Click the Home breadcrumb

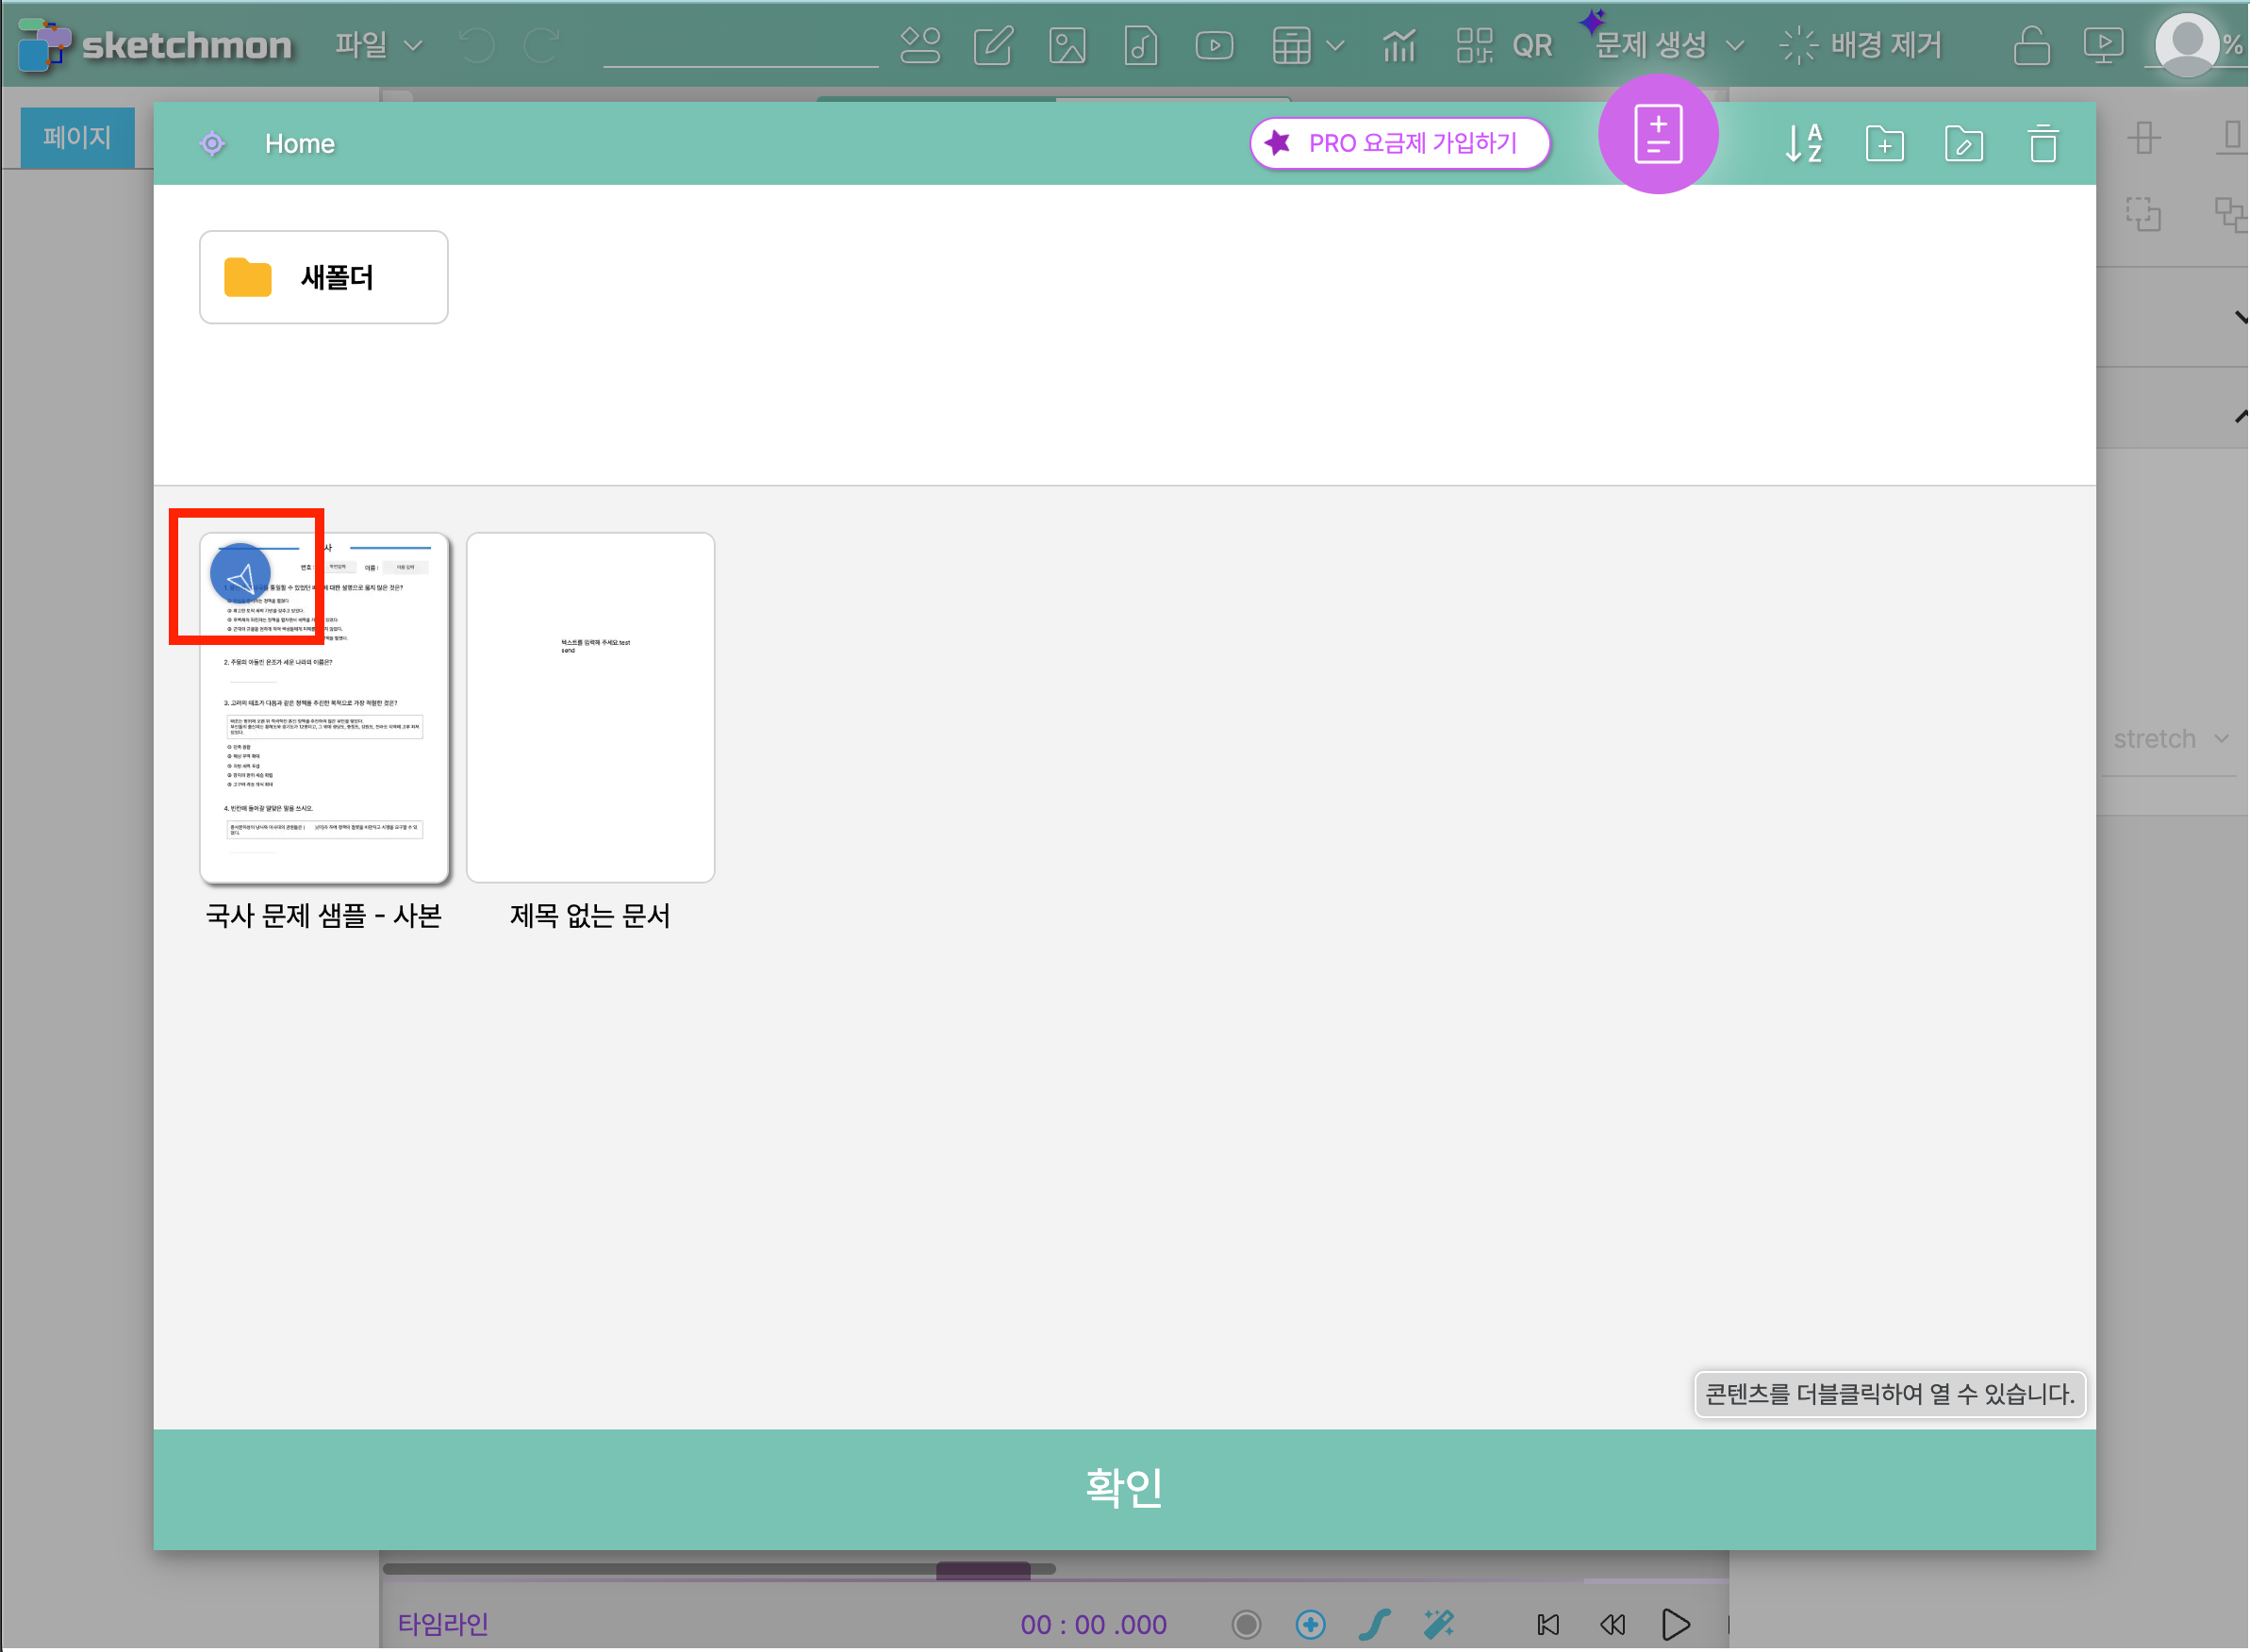[x=299, y=144]
